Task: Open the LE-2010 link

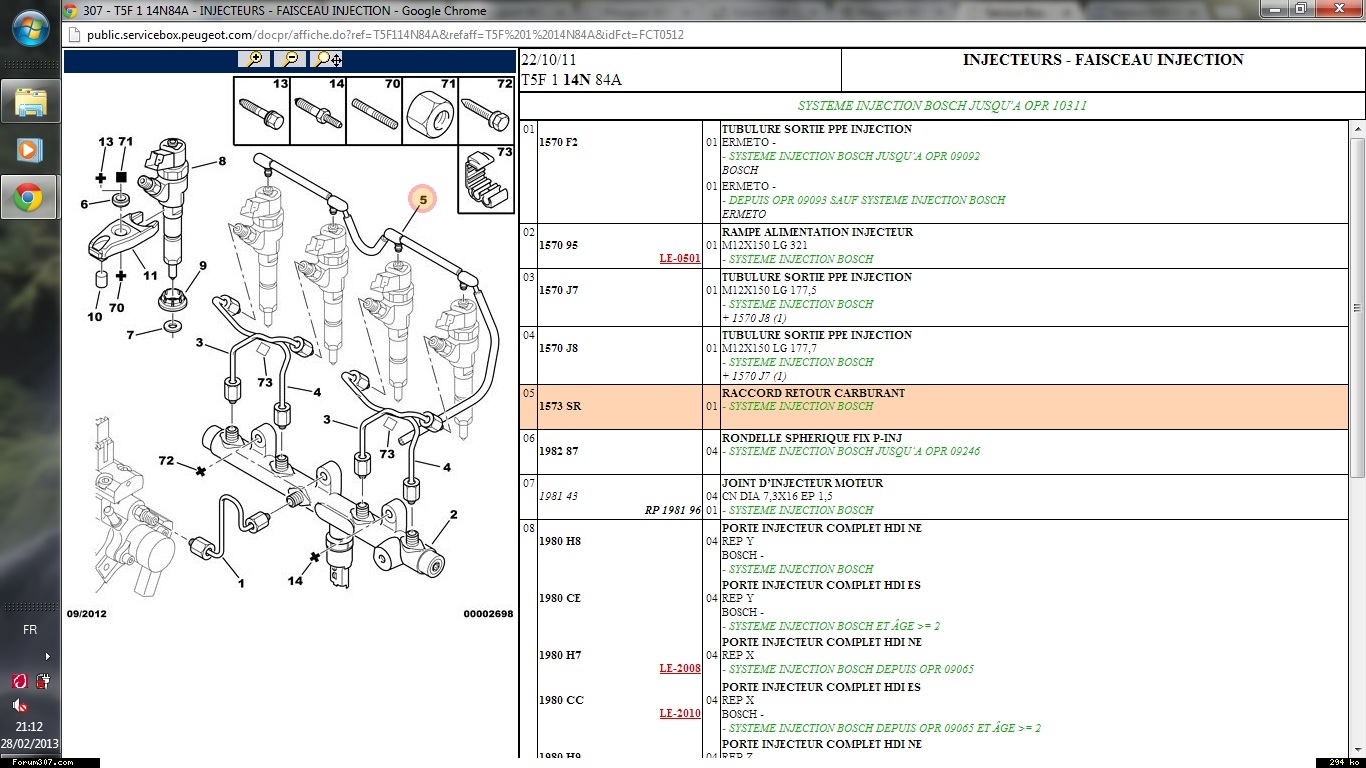Action: click(x=680, y=713)
